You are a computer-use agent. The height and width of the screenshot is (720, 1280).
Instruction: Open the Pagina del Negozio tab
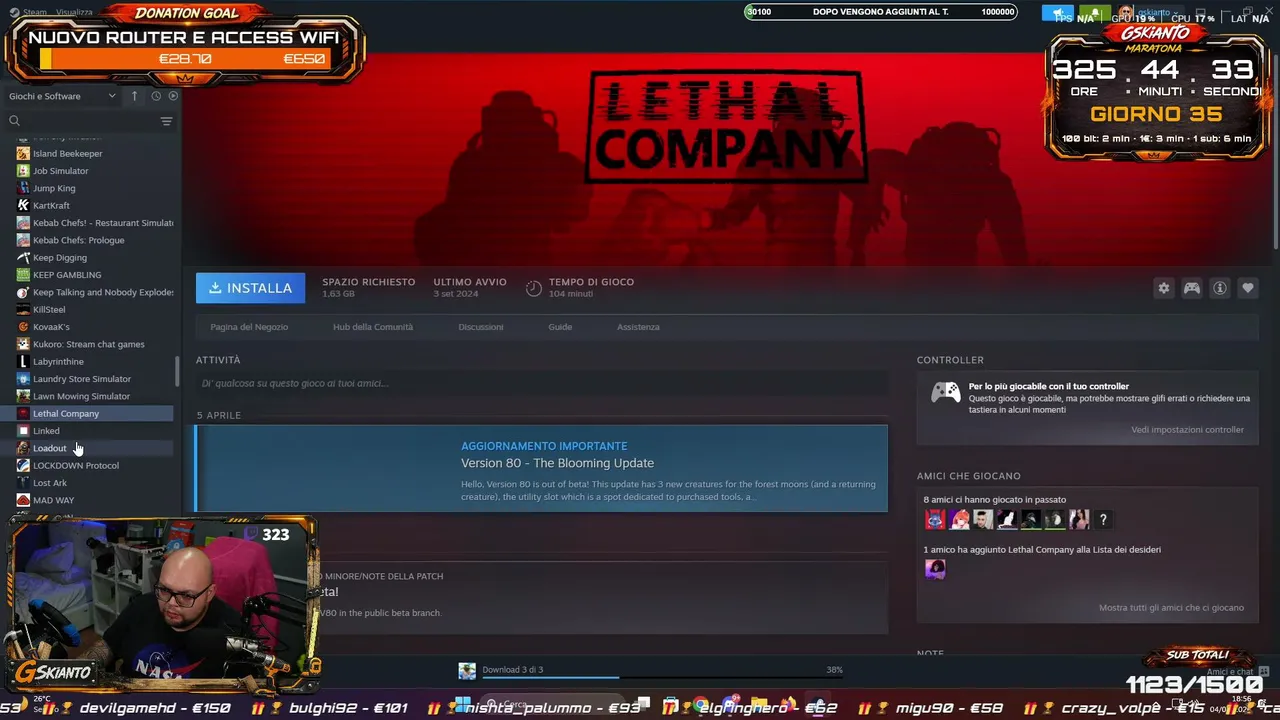(249, 327)
